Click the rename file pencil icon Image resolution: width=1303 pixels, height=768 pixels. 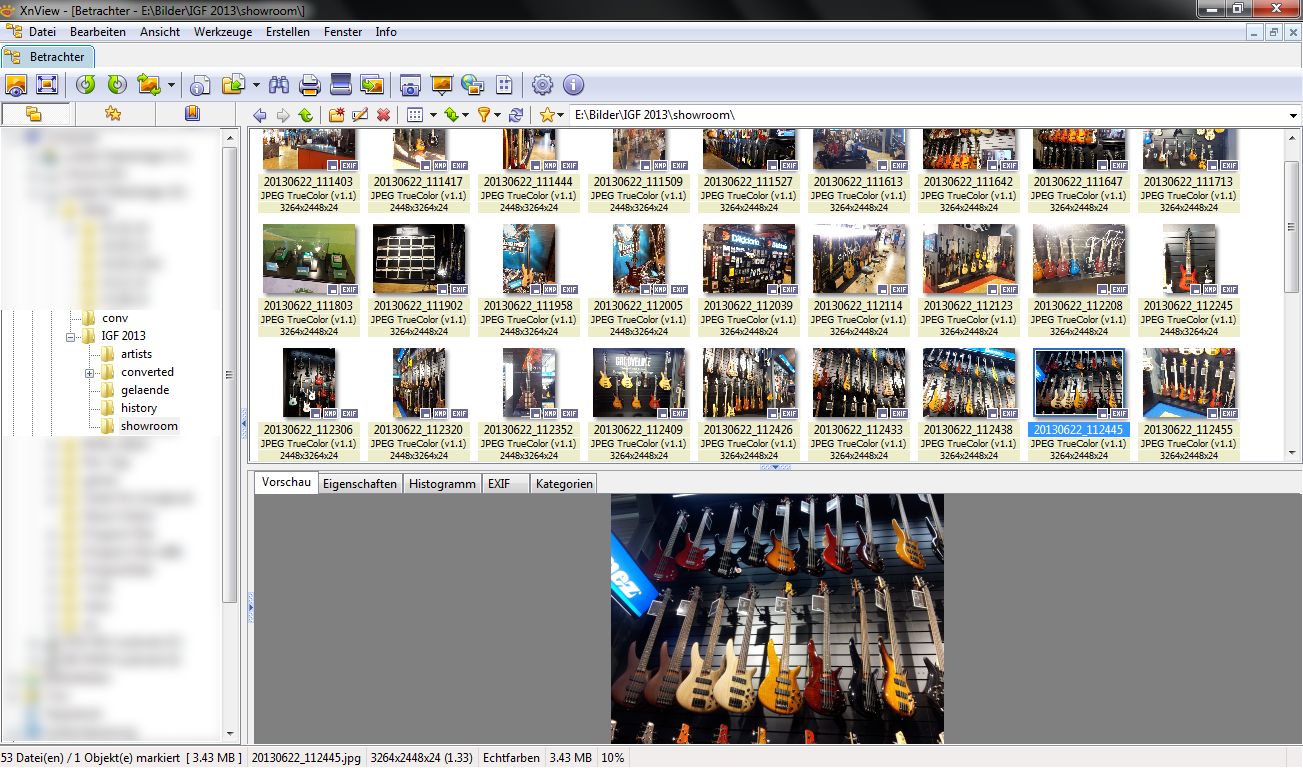[x=360, y=115]
